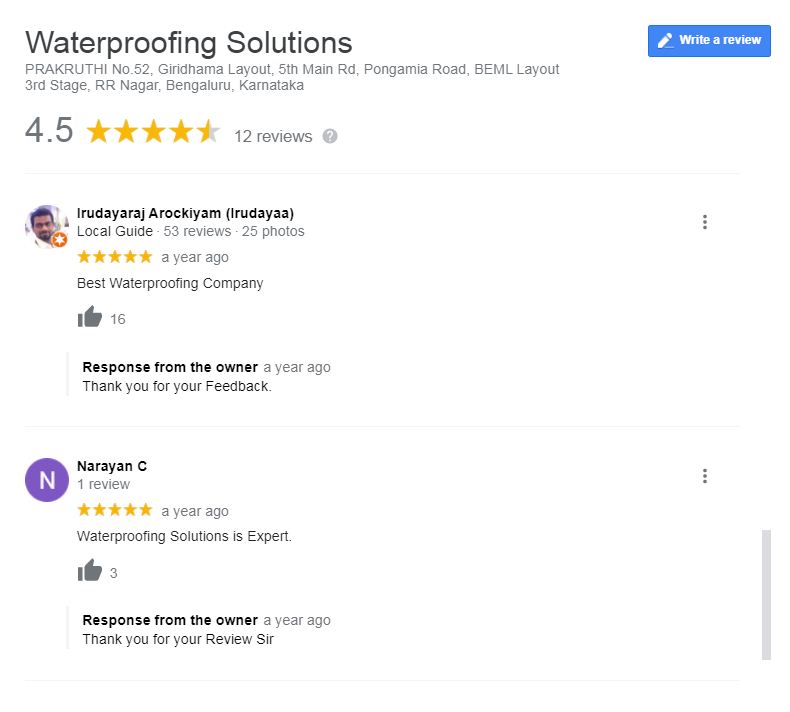Screen dimensions: 790x712
Task: Open three-dot menu on Irudayaraj's review
Action: [x=704, y=222]
